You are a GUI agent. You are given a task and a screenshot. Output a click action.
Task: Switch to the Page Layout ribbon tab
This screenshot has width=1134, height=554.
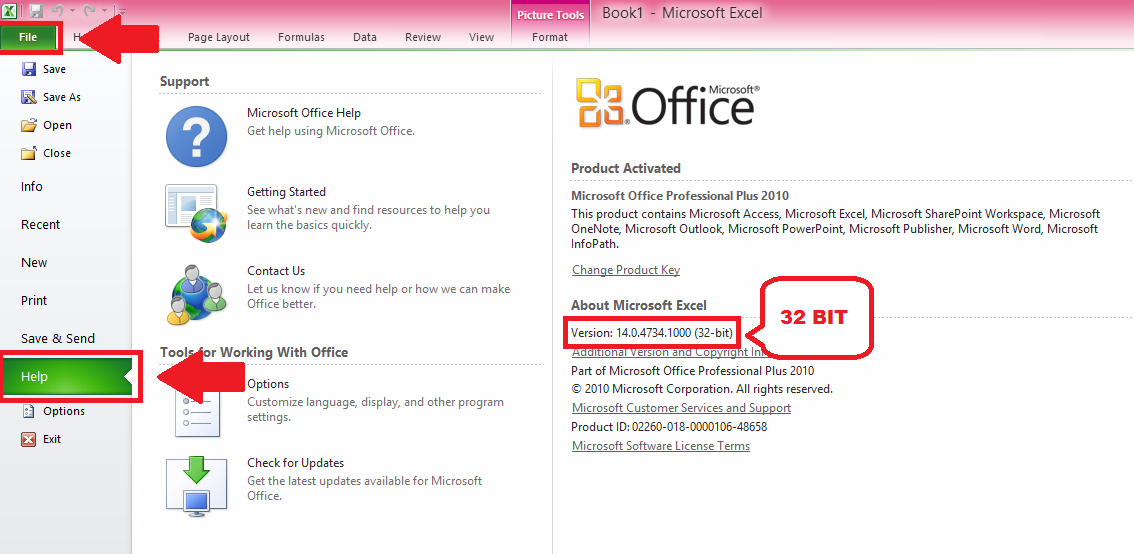tap(218, 38)
